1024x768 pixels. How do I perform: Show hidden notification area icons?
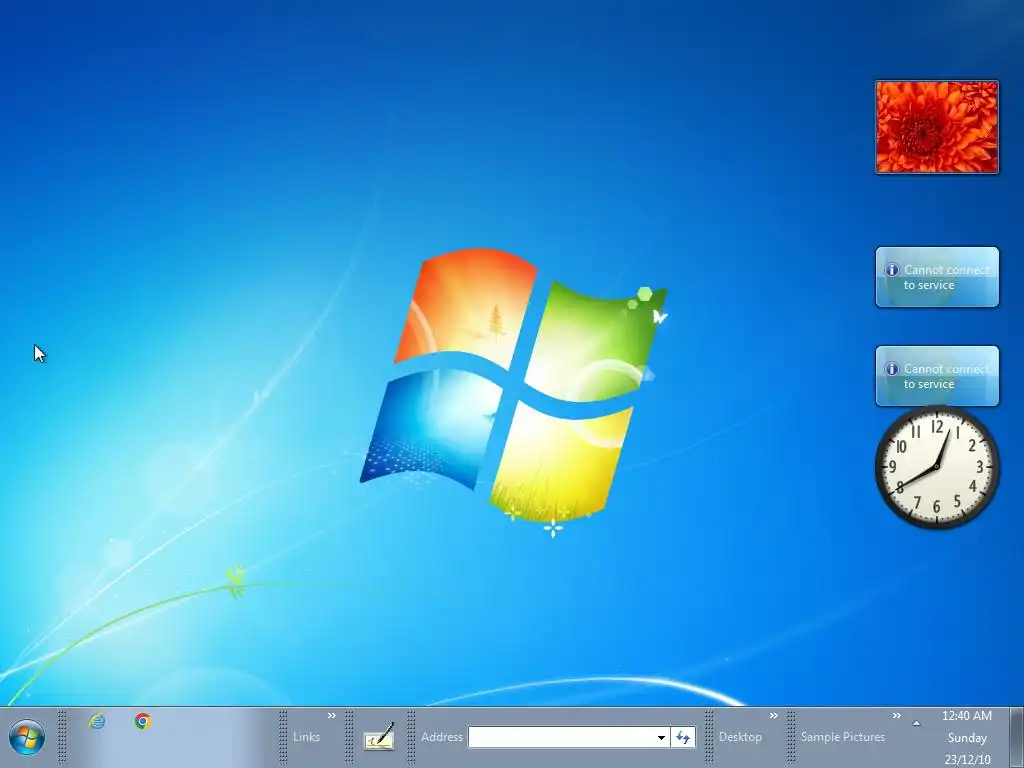pos(916,723)
